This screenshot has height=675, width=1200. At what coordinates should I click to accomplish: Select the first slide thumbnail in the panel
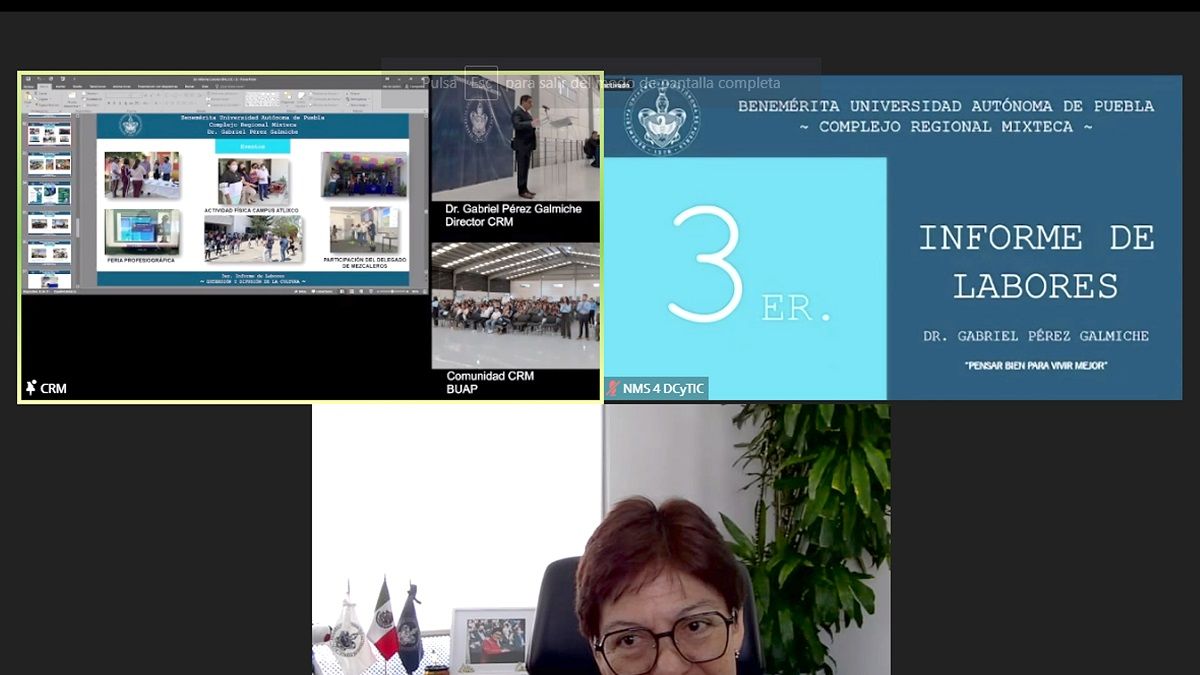50,135
